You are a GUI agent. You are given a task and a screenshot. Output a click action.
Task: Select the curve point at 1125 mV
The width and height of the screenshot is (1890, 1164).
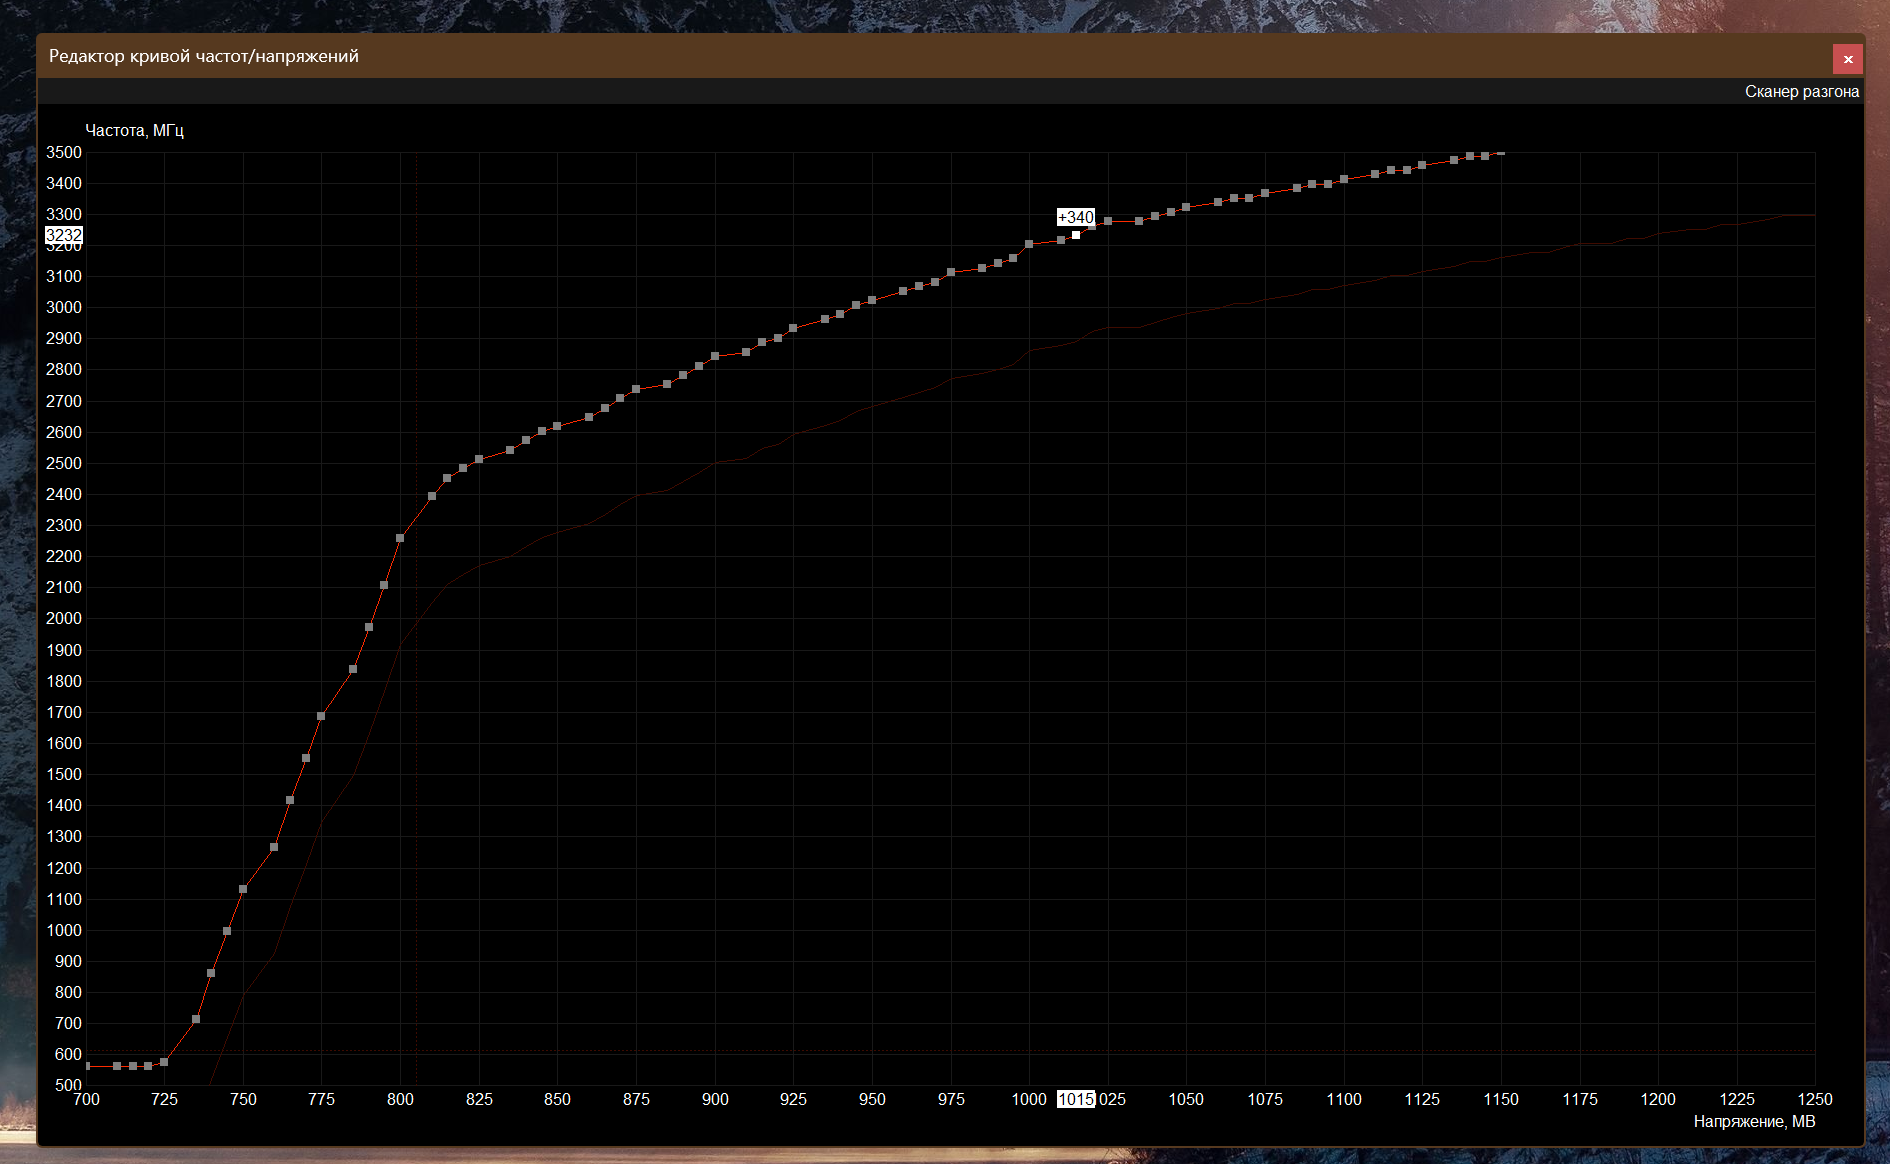point(1422,165)
